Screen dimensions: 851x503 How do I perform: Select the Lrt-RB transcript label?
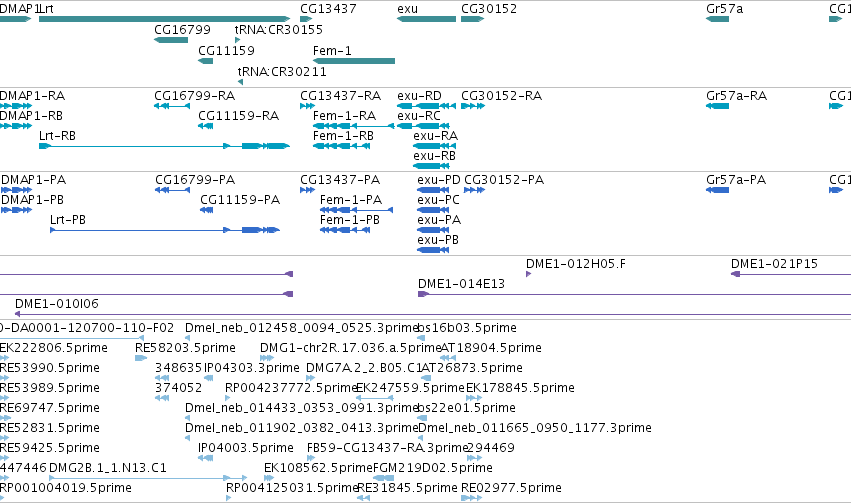pos(57,136)
